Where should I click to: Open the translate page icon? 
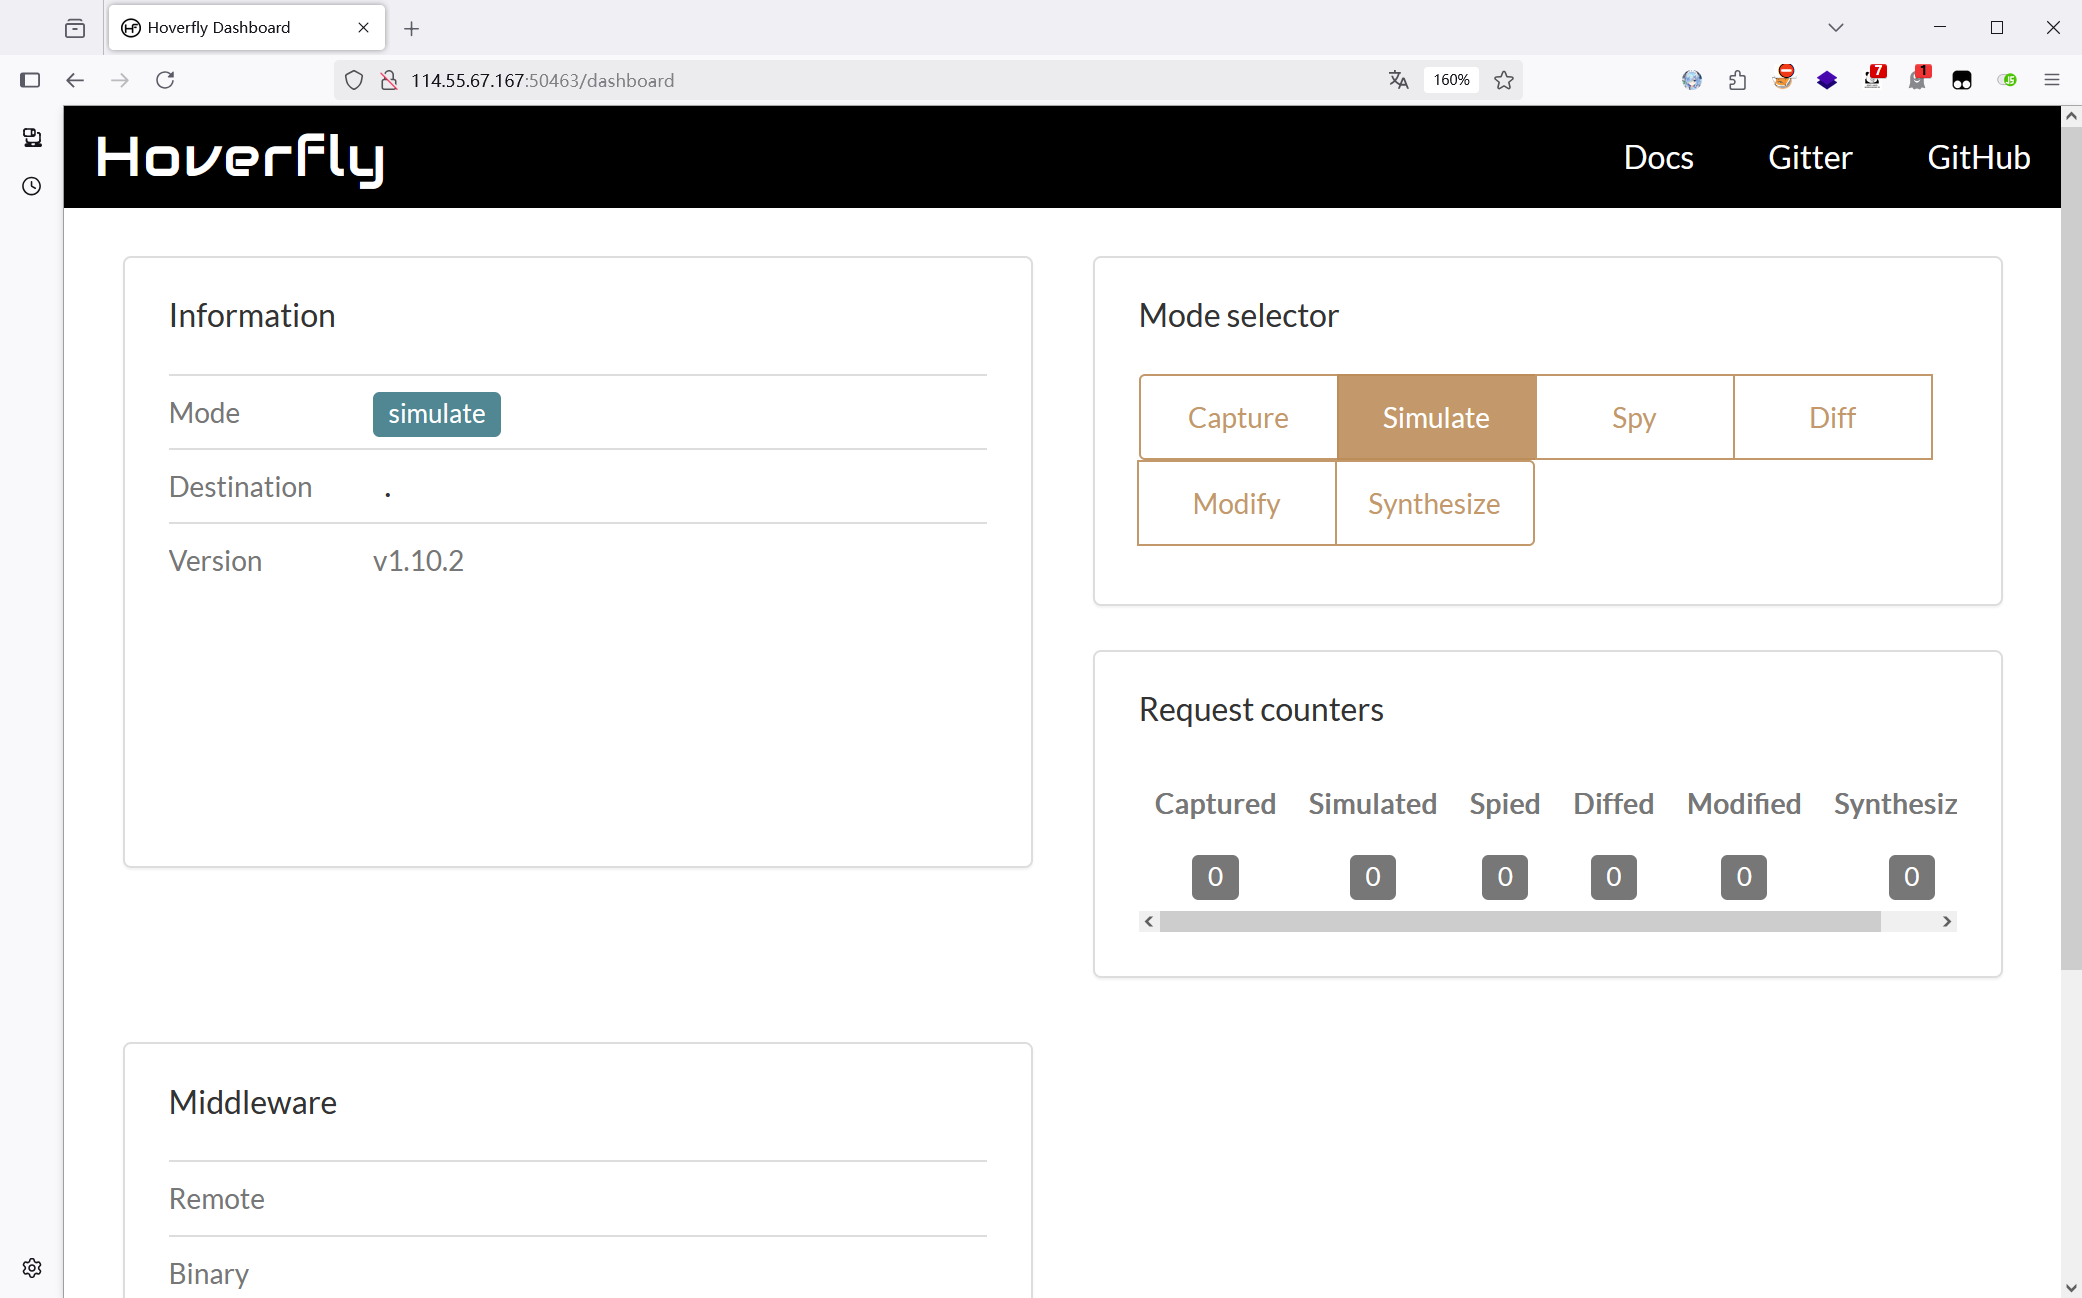(x=1398, y=80)
